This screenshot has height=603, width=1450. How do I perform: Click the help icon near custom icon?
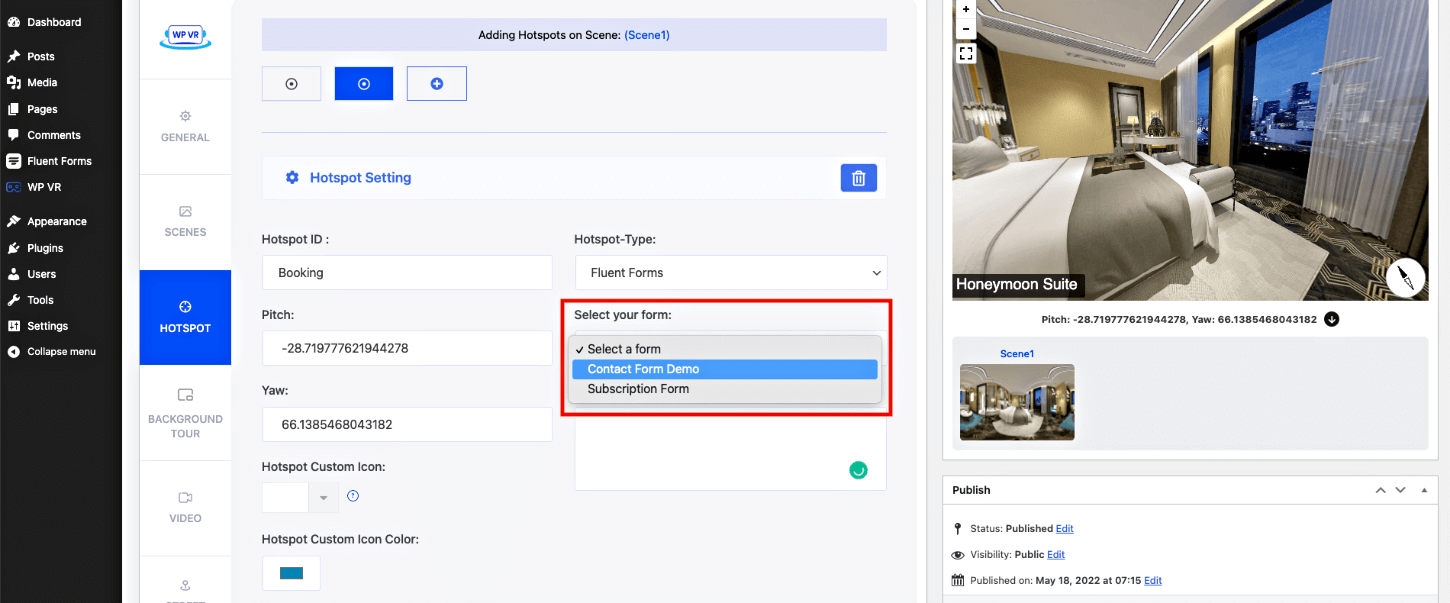pos(352,496)
